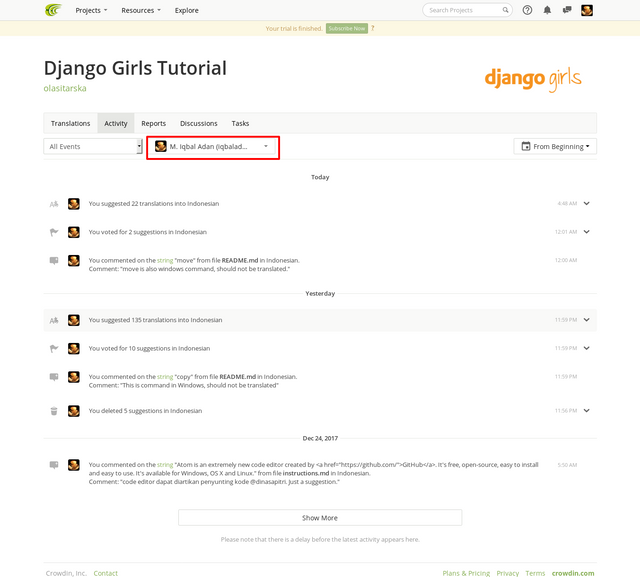
Task: Click flag icon for 10 suggestions vote row
Action: [x=54, y=348]
